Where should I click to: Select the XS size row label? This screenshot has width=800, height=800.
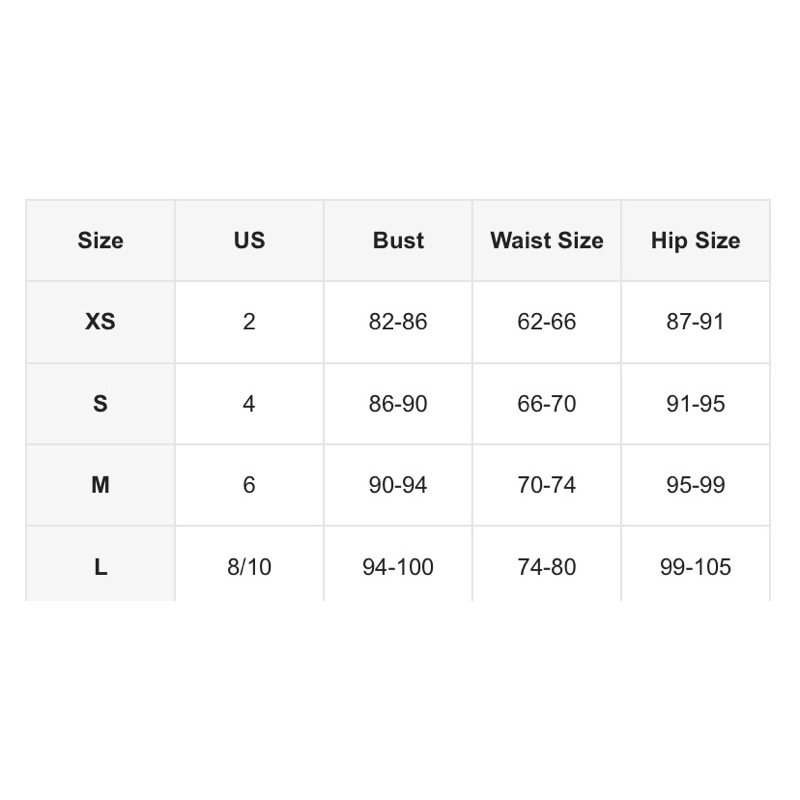(101, 322)
